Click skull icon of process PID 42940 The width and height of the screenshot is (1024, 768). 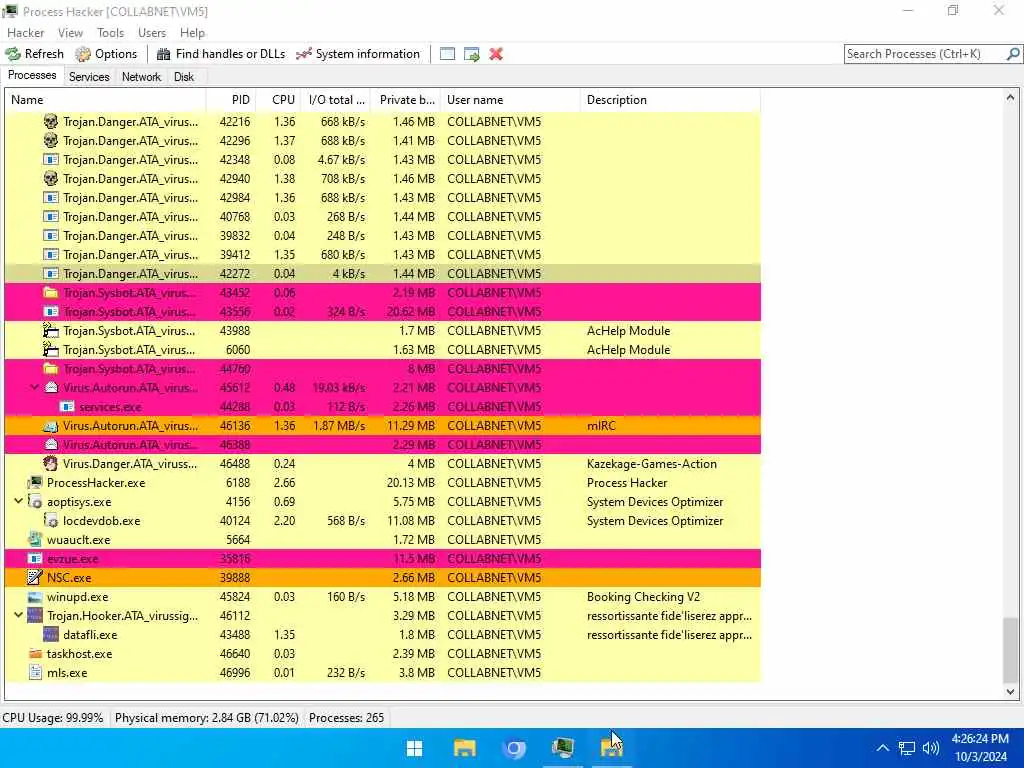pos(51,178)
